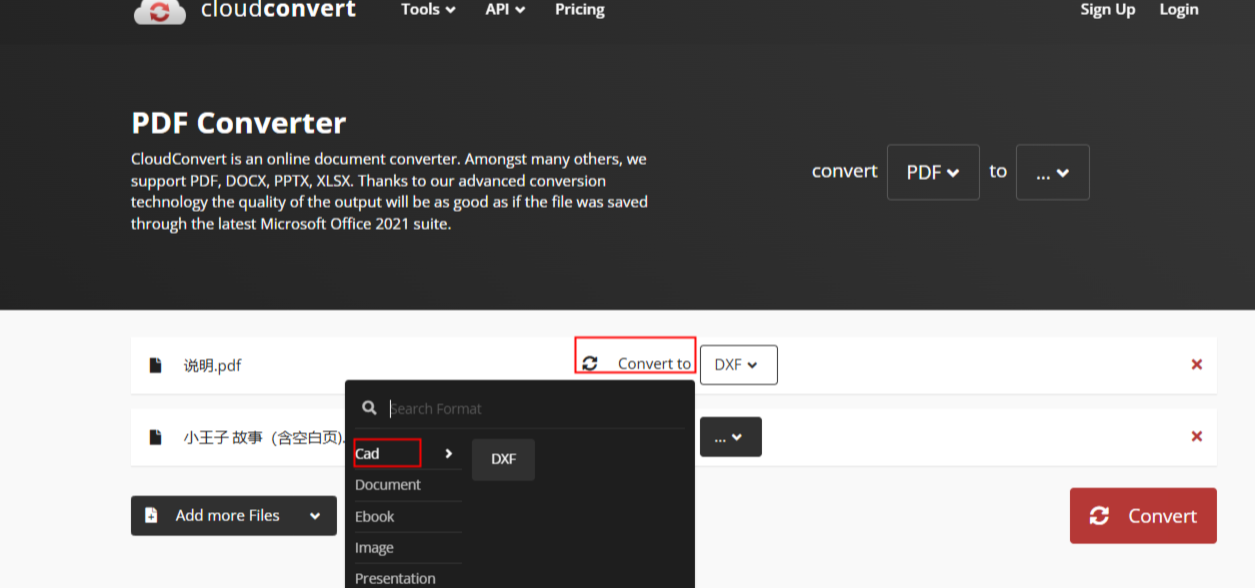Click the CloudConvert cloud logo icon
This screenshot has height=588, width=1255.
(159, 11)
